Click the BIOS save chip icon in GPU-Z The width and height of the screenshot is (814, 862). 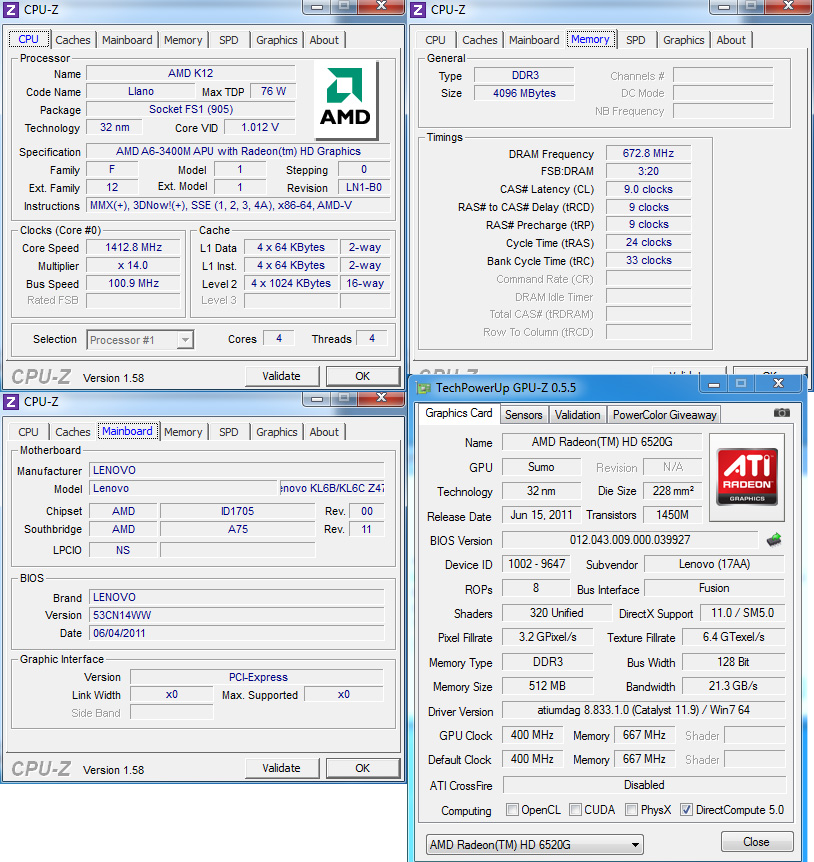[774, 540]
